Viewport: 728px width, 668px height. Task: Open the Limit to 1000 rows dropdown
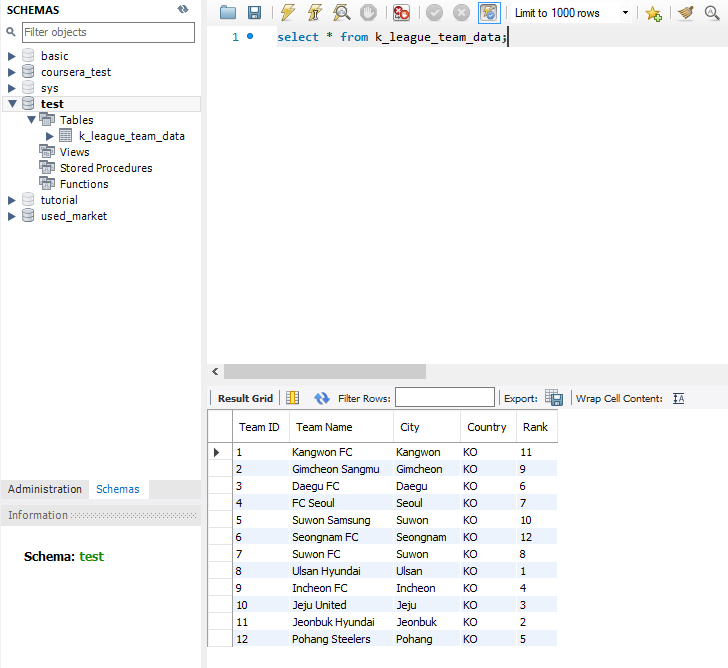coord(625,13)
